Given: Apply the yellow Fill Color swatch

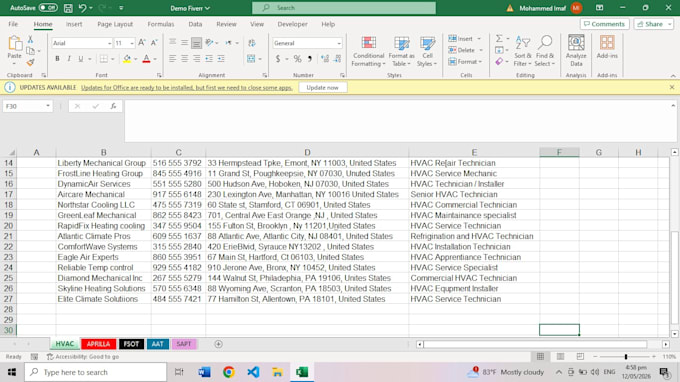Looking at the screenshot, I should pos(127,59).
